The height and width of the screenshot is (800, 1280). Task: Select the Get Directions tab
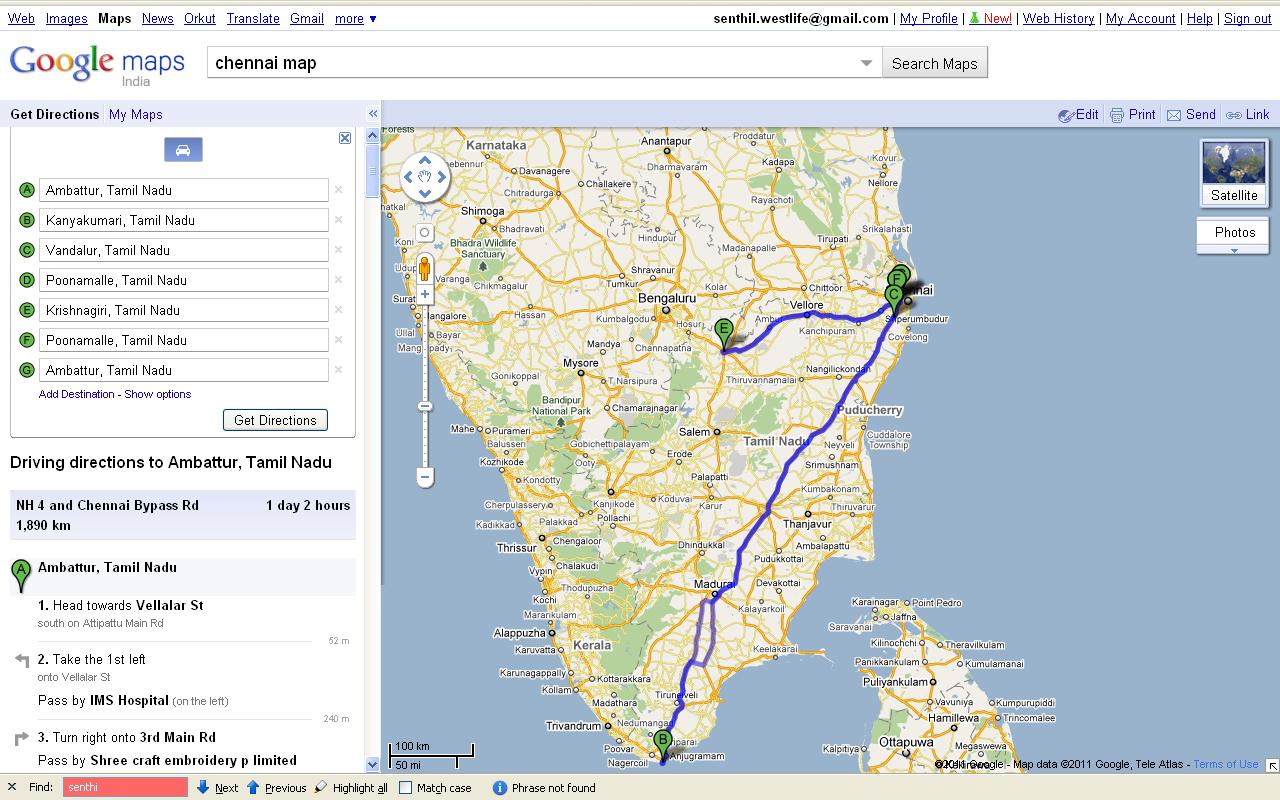click(55, 114)
